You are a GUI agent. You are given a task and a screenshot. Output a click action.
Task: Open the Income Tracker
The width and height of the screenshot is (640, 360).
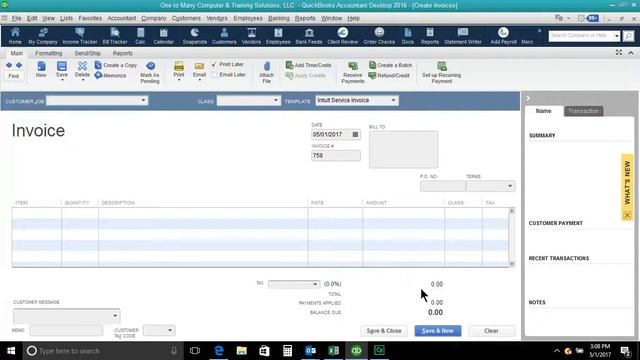point(80,36)
